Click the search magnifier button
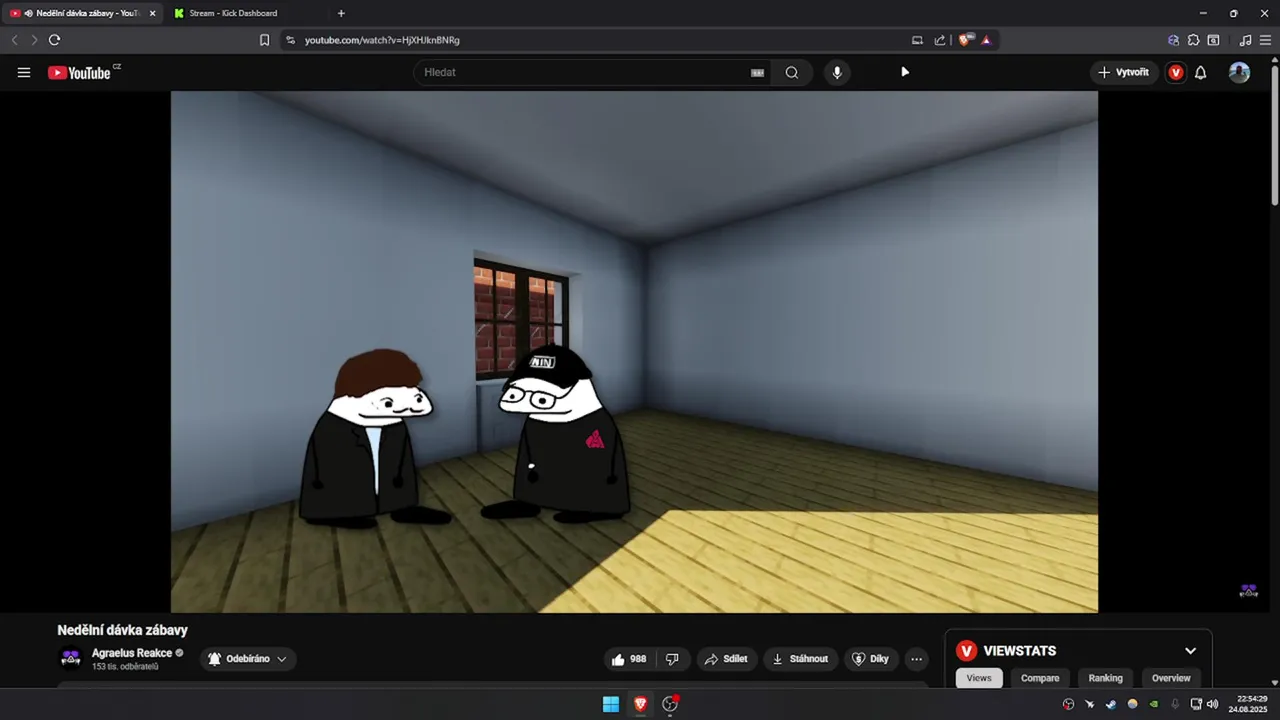The width and height of the screenshot is (1280, 720). point(792,72)
